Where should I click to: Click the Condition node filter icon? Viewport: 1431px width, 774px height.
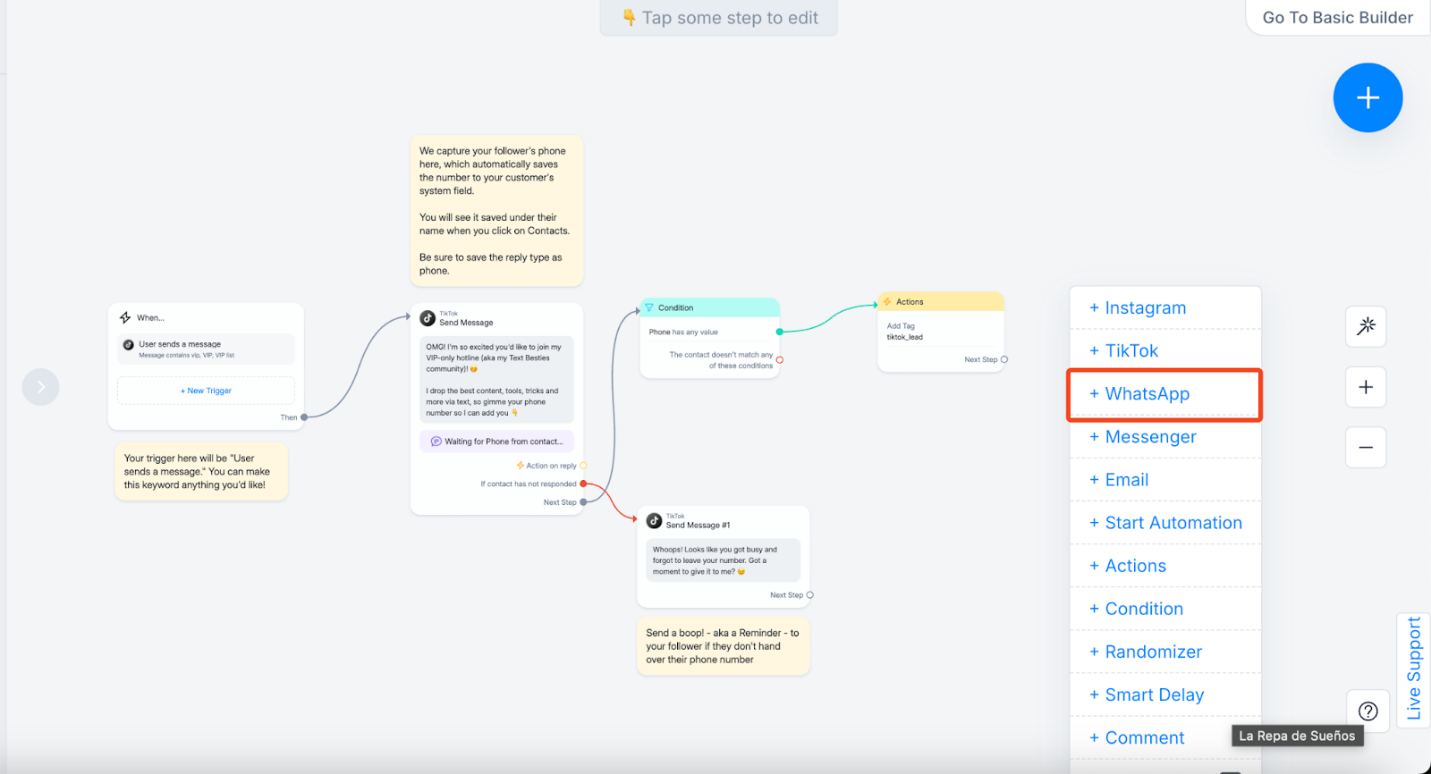[649, 308]
